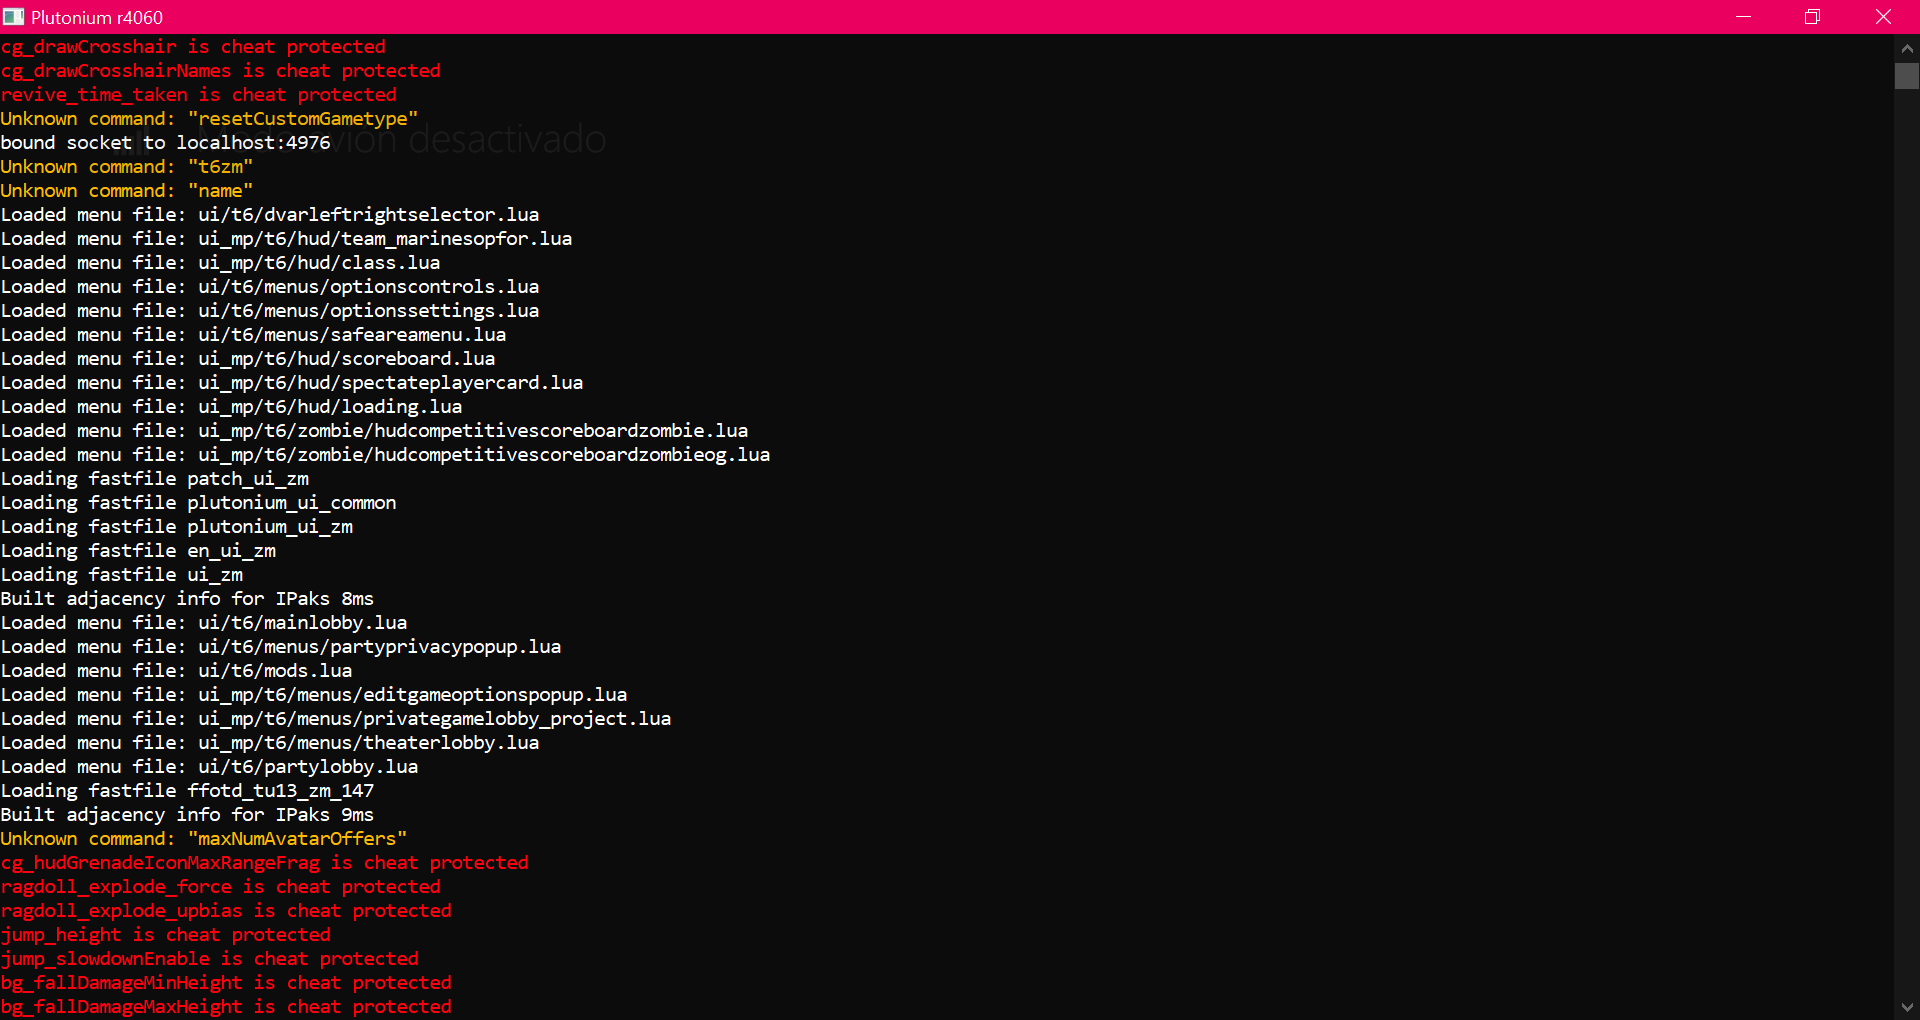Restore down the Plutonium console window
The image size is (1920, 1020).
(1812, 17)
